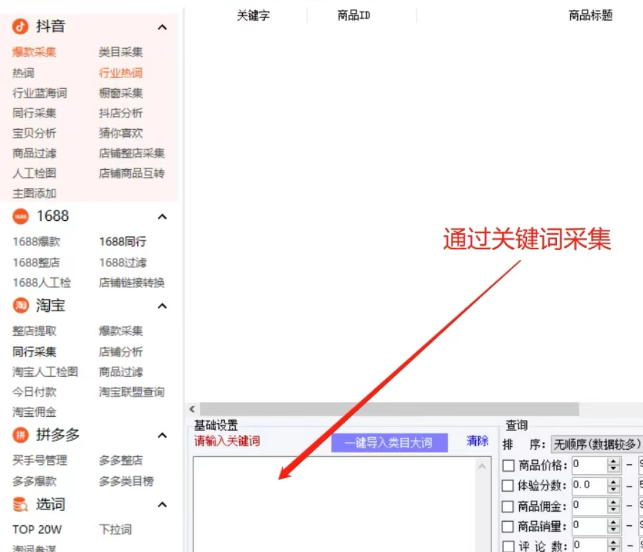The image size is (643, 552).
Task: Click the 商品价格 minimum value field
Action: [x=590, y=465]
